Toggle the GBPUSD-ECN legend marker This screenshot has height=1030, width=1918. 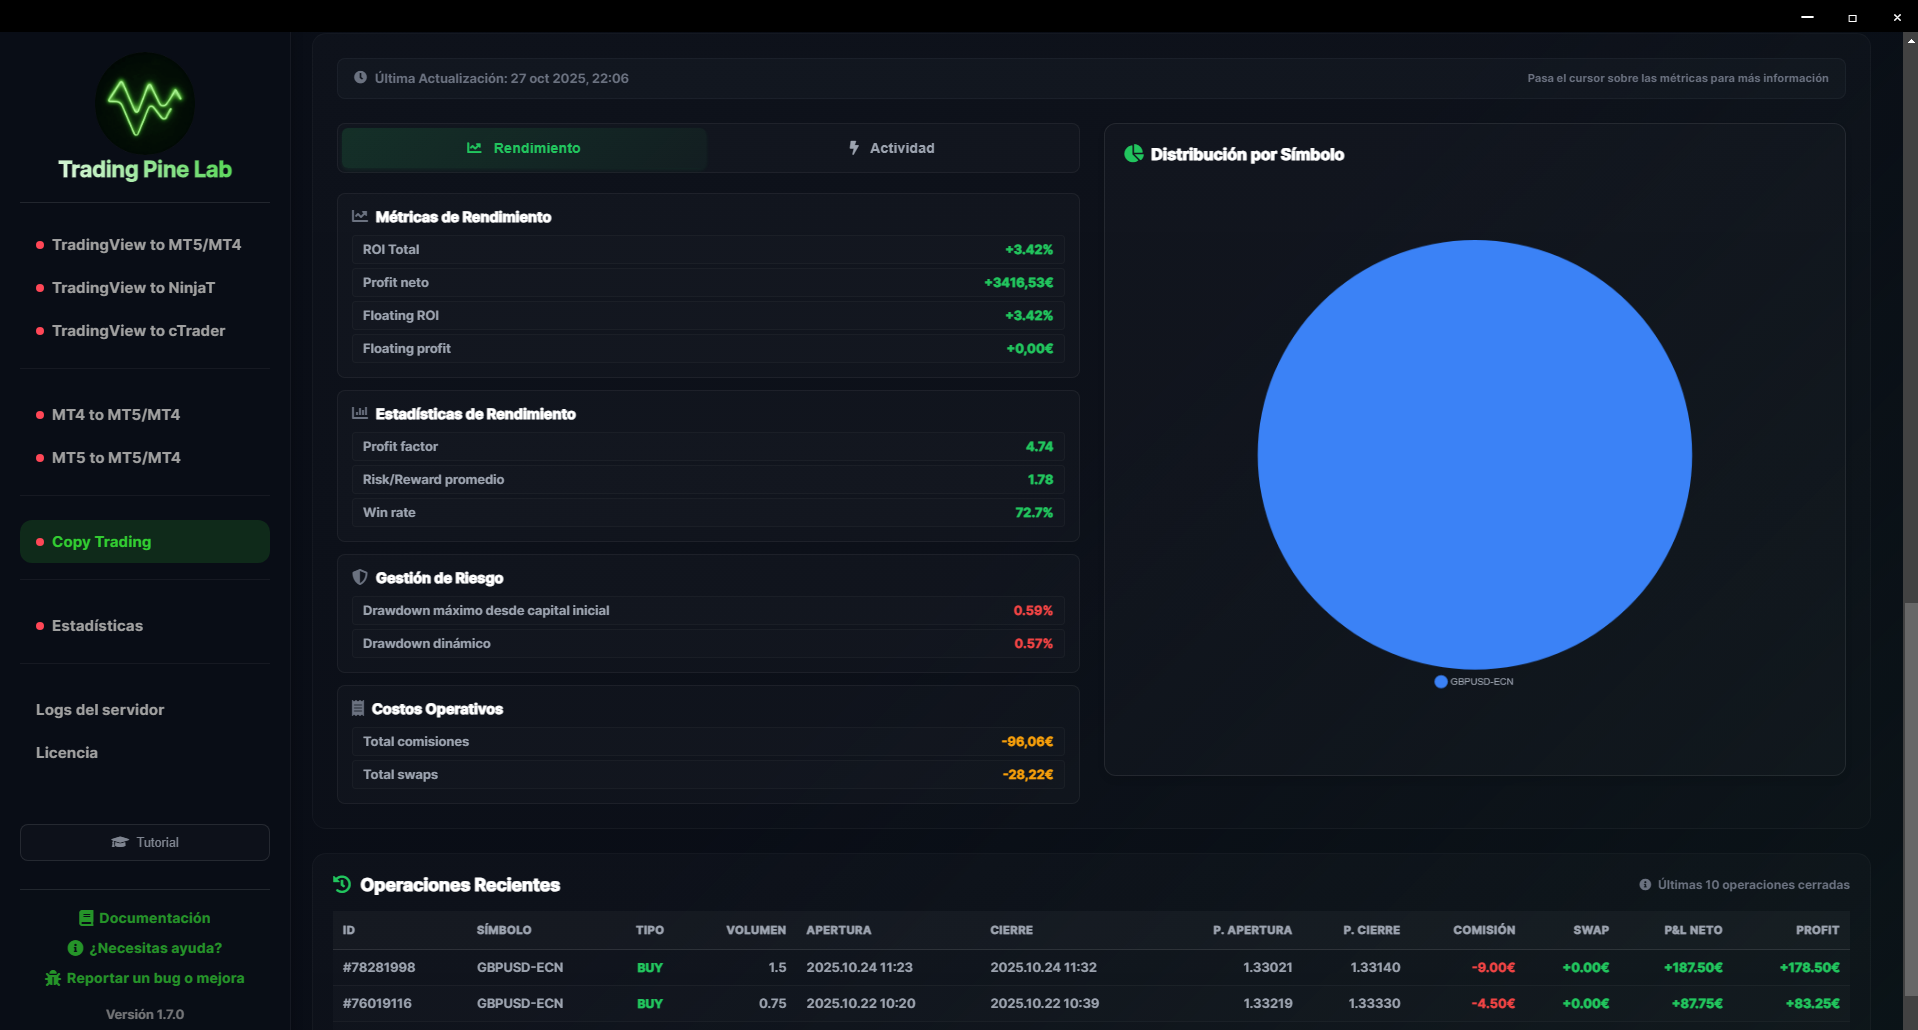(x=1441, y=682)
